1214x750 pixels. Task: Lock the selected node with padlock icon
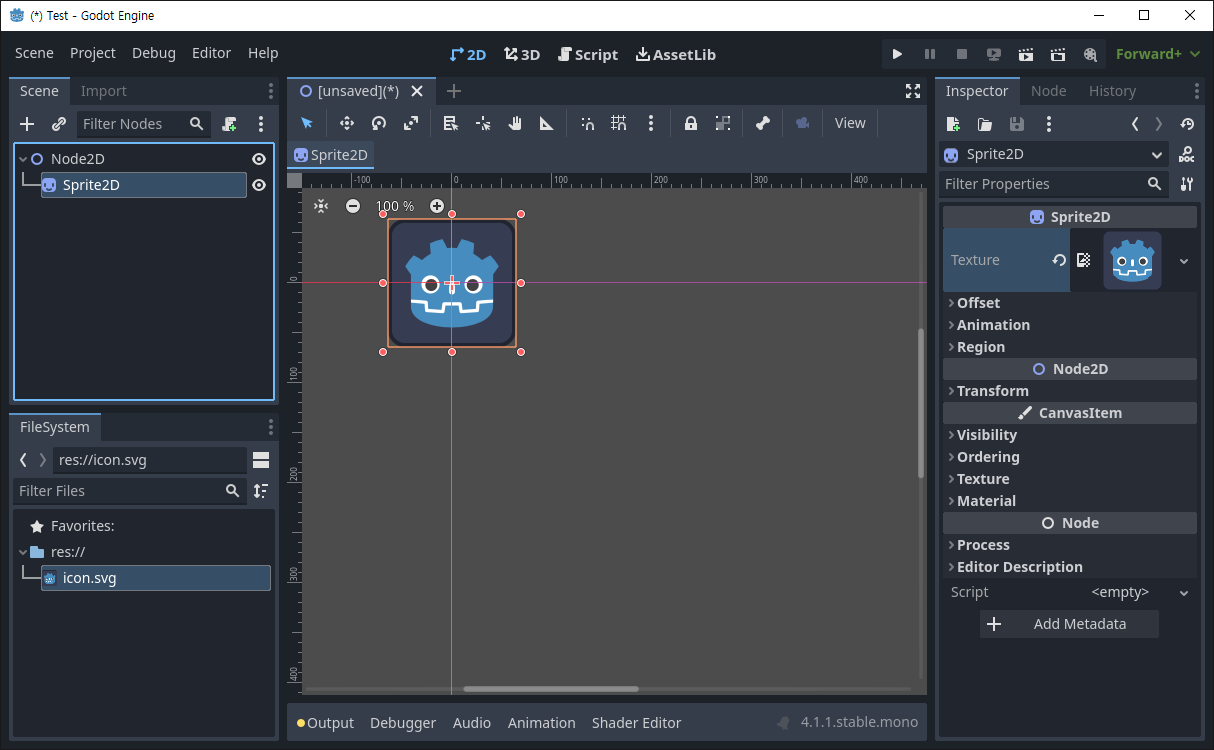691,123
